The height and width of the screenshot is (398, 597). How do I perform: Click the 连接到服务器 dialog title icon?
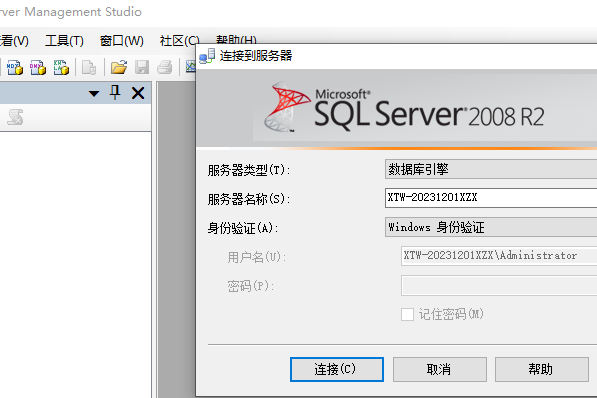[x=207, y=56]
